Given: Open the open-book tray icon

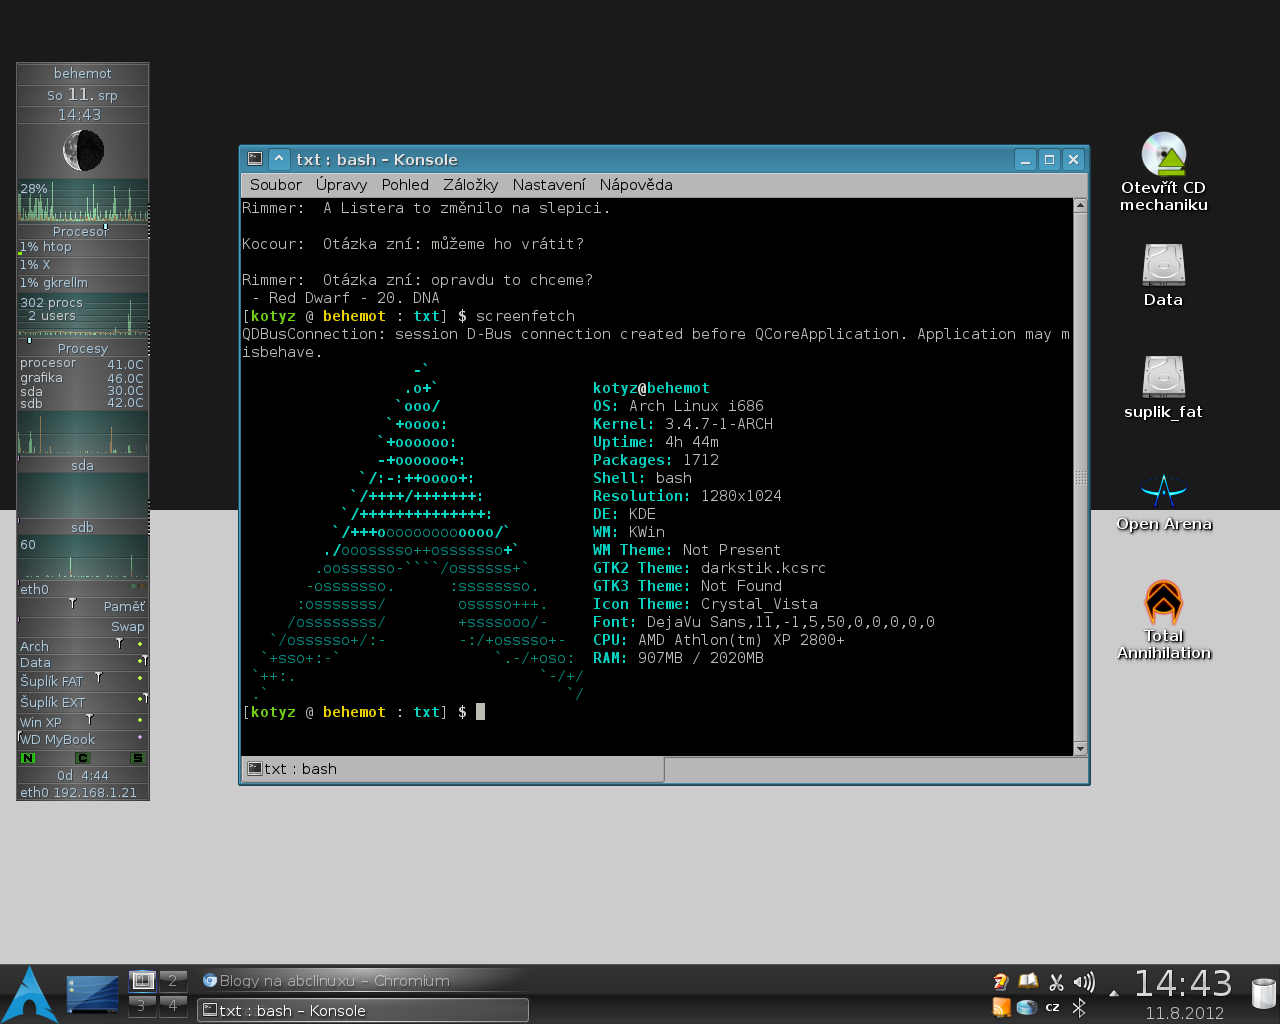Looking at the screenshot, I should 1028,982.
